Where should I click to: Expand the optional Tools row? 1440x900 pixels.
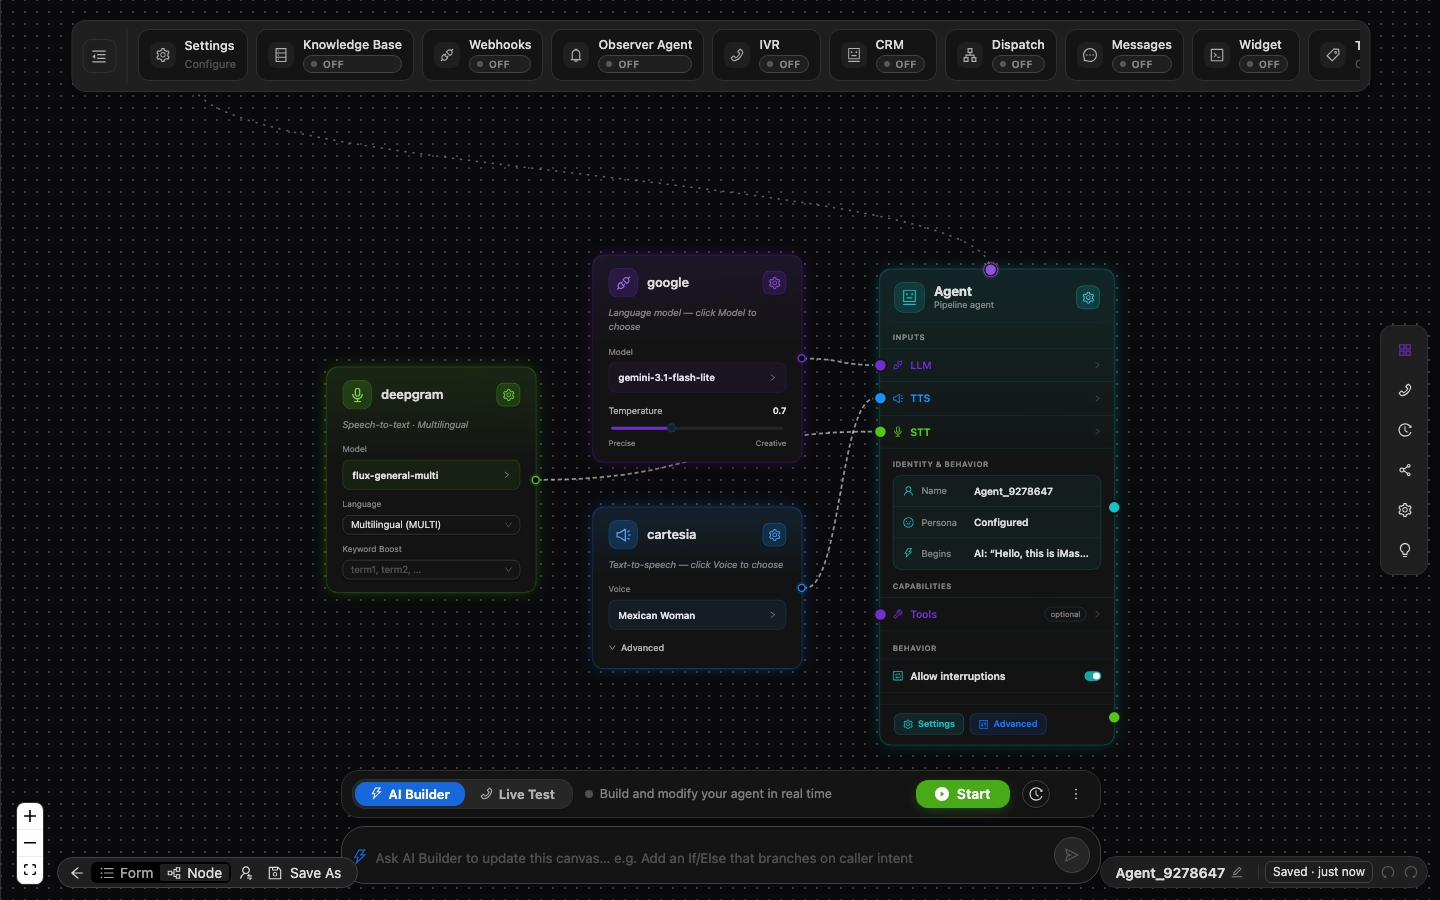tap(997, 614)
